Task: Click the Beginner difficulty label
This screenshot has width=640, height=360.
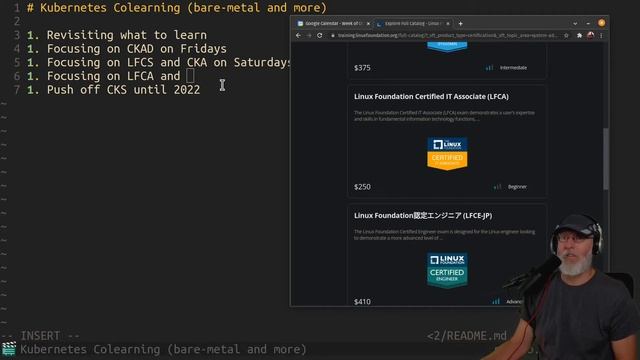Action: 517,187
